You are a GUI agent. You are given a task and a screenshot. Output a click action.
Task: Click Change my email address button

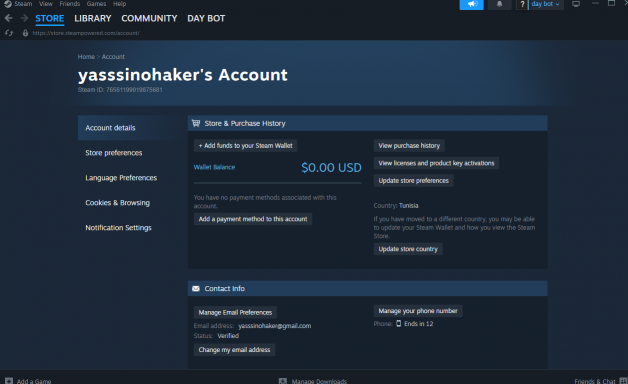[x=234, y=350]
